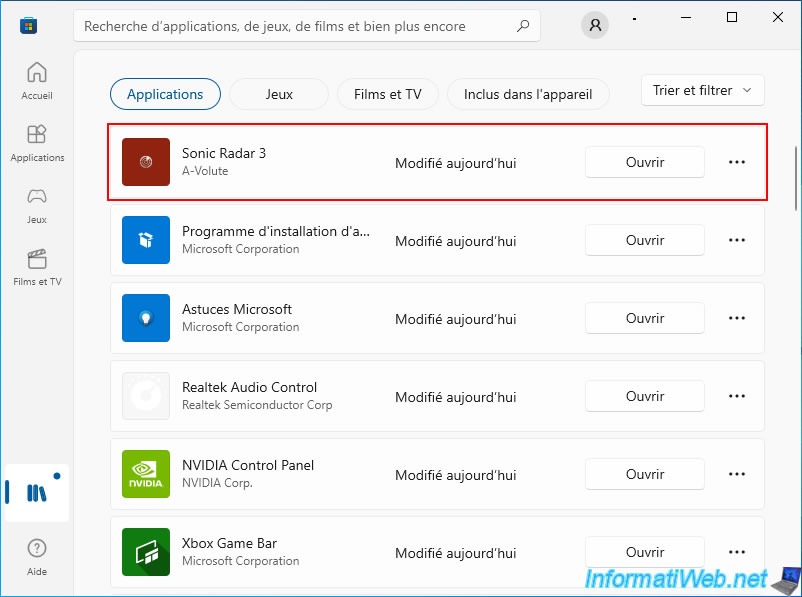Viewport: 802px width, 597px height.
Task: Click Ouvrir for Realtek Audio Control
Action: point(644,396)
